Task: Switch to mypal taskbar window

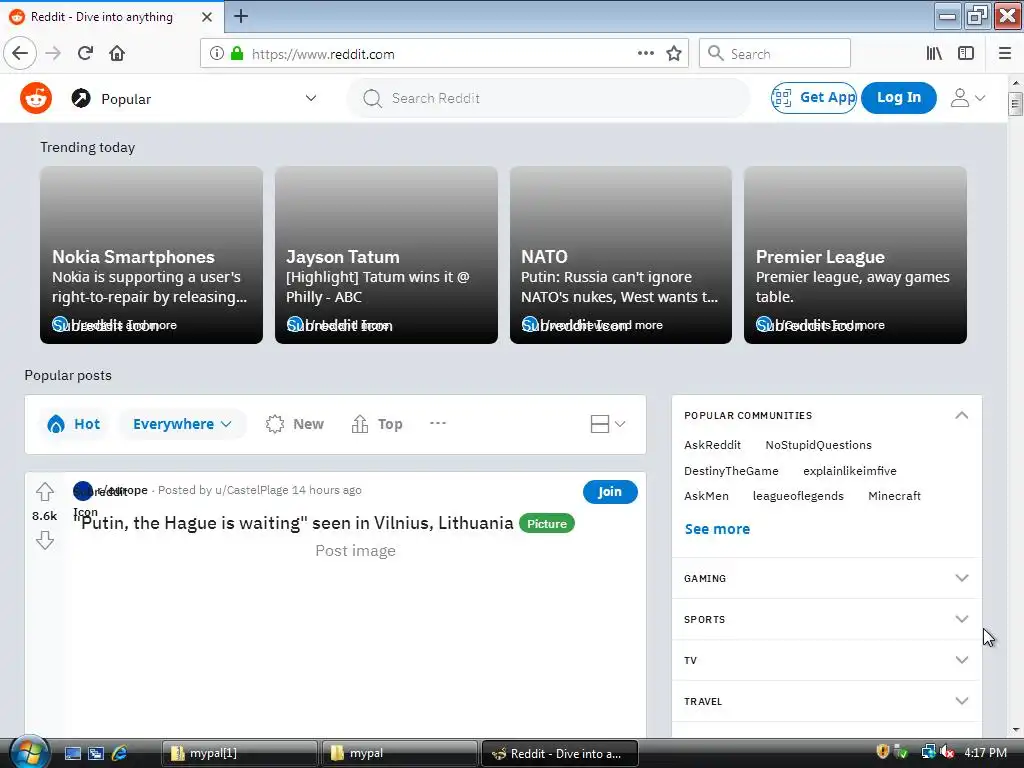Action: click(x=400, y=753)
